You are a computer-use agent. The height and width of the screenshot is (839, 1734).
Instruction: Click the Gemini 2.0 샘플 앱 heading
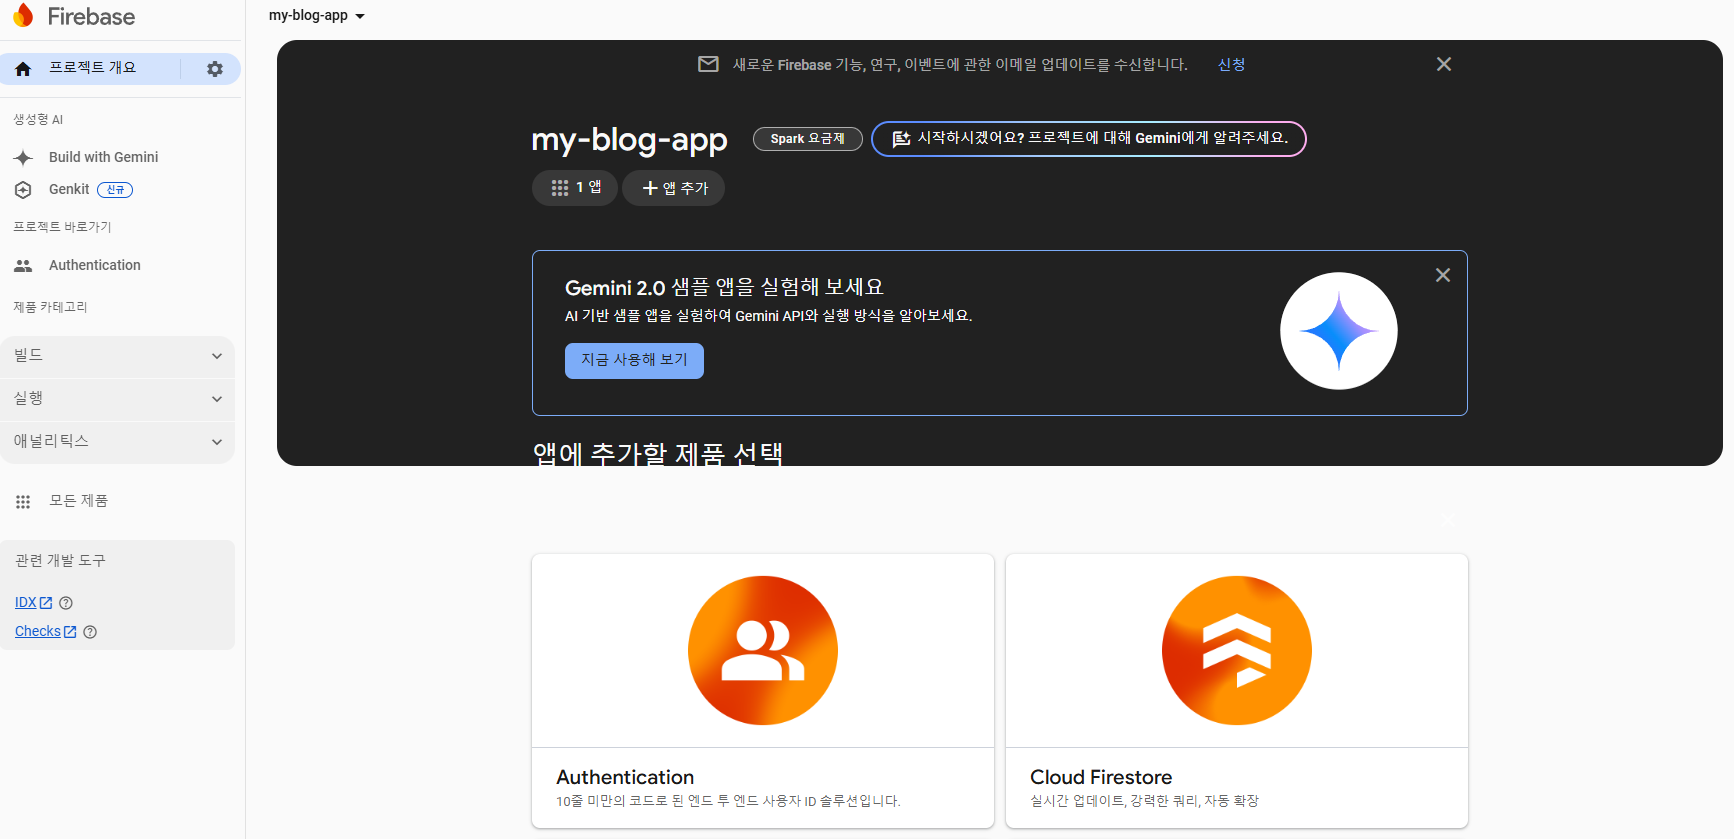coord(724,288)
